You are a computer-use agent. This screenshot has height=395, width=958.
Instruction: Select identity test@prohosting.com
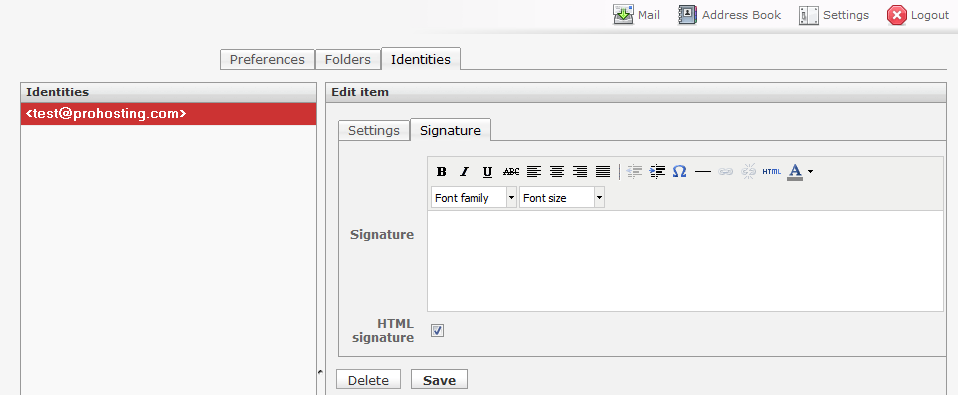tap(169, 114)
